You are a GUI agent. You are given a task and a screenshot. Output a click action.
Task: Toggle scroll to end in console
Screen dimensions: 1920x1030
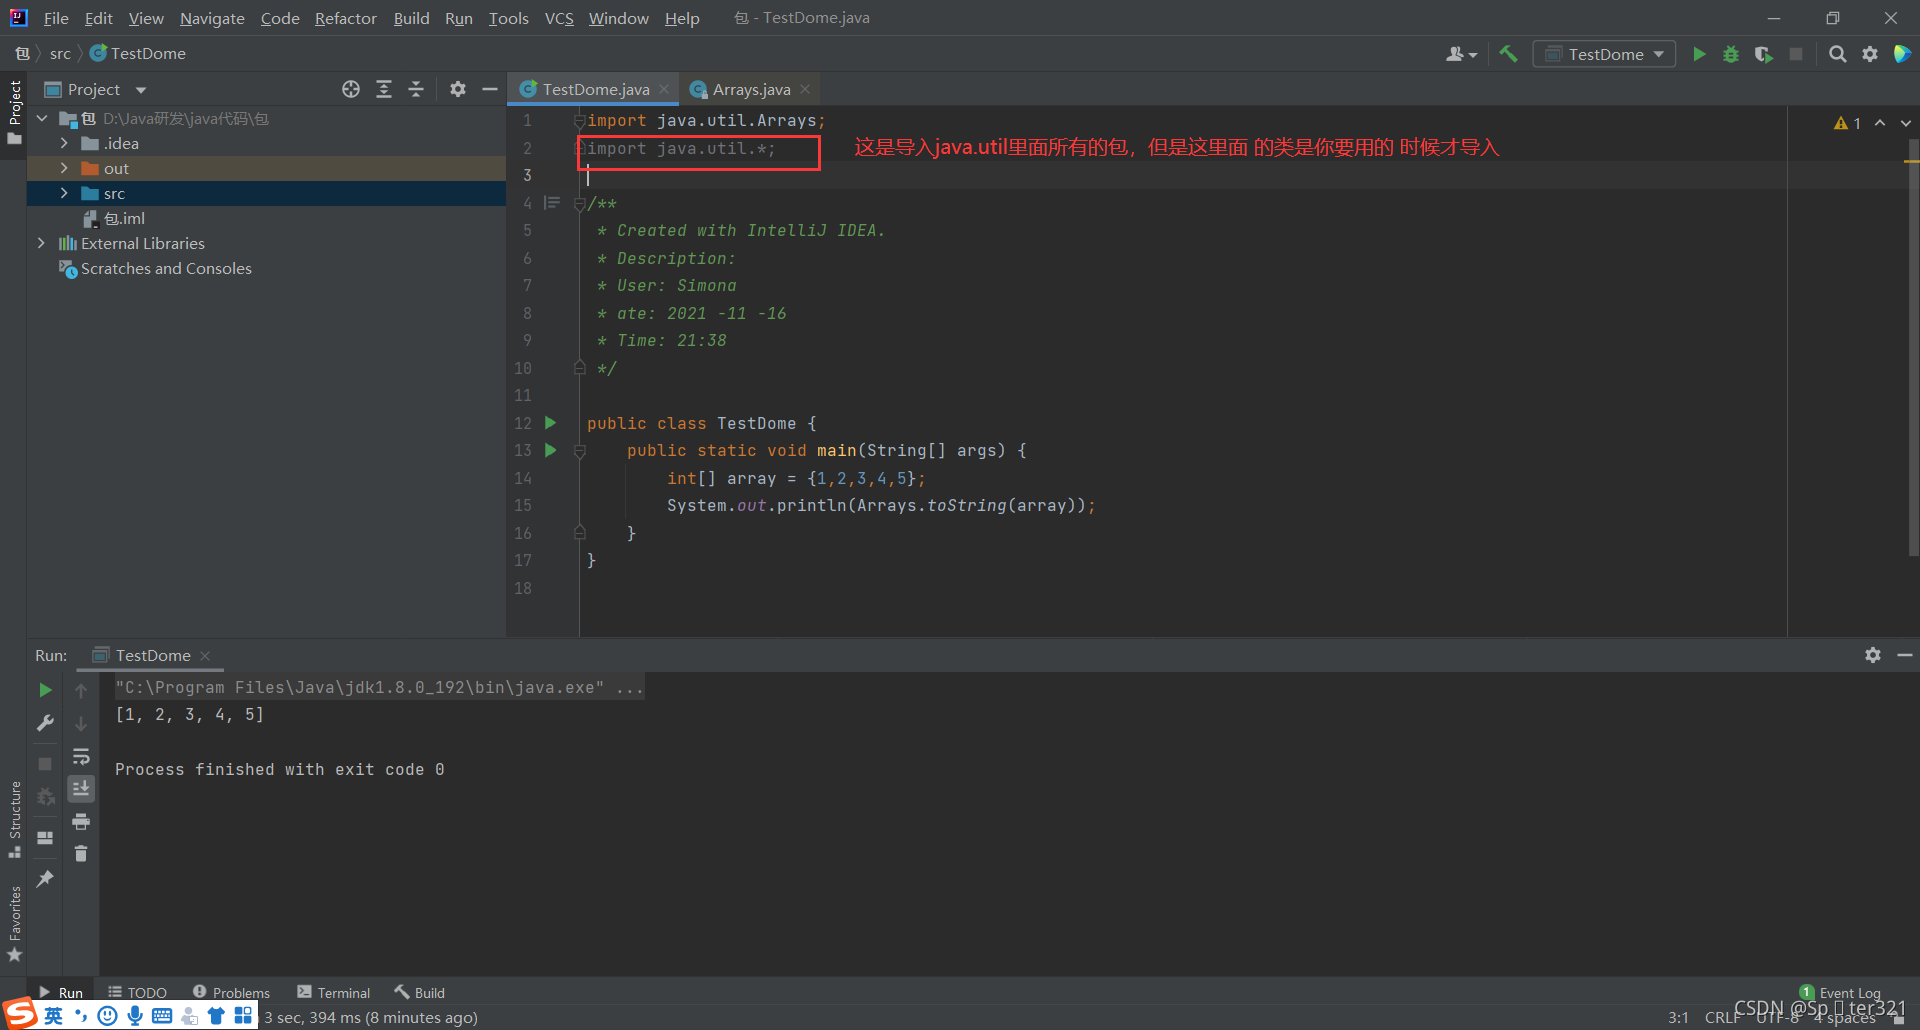coord(81,789)
